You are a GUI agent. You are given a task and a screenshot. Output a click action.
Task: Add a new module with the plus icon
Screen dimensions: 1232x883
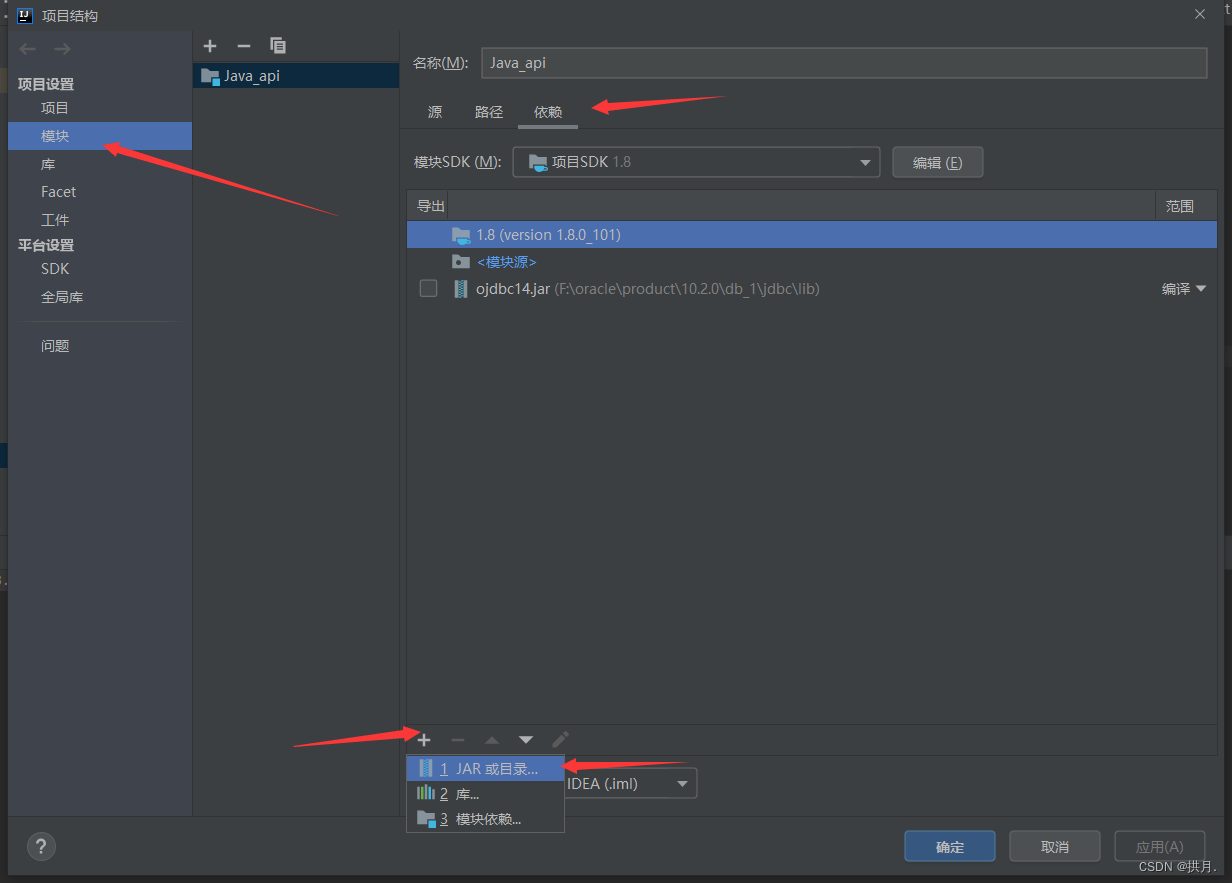pyautogui.click(x=210, y=46)
